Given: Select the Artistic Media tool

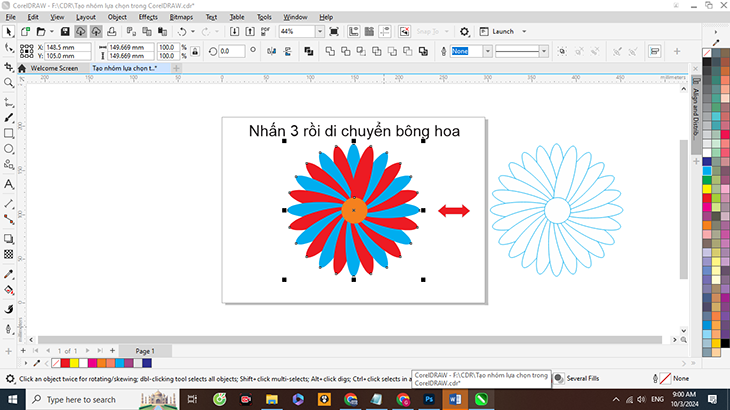Looking at the screenshot, I should [x=8, y=118].
